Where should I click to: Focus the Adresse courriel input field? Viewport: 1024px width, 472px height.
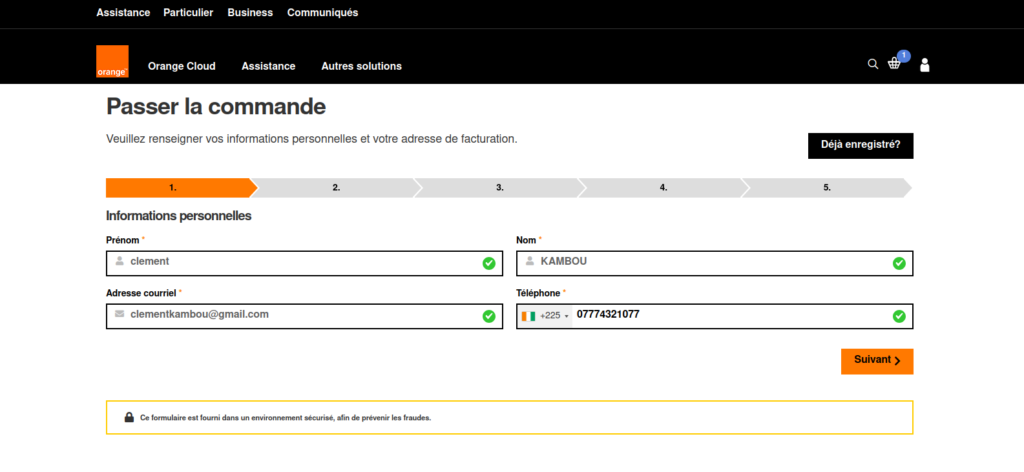[x=300, y=315]
